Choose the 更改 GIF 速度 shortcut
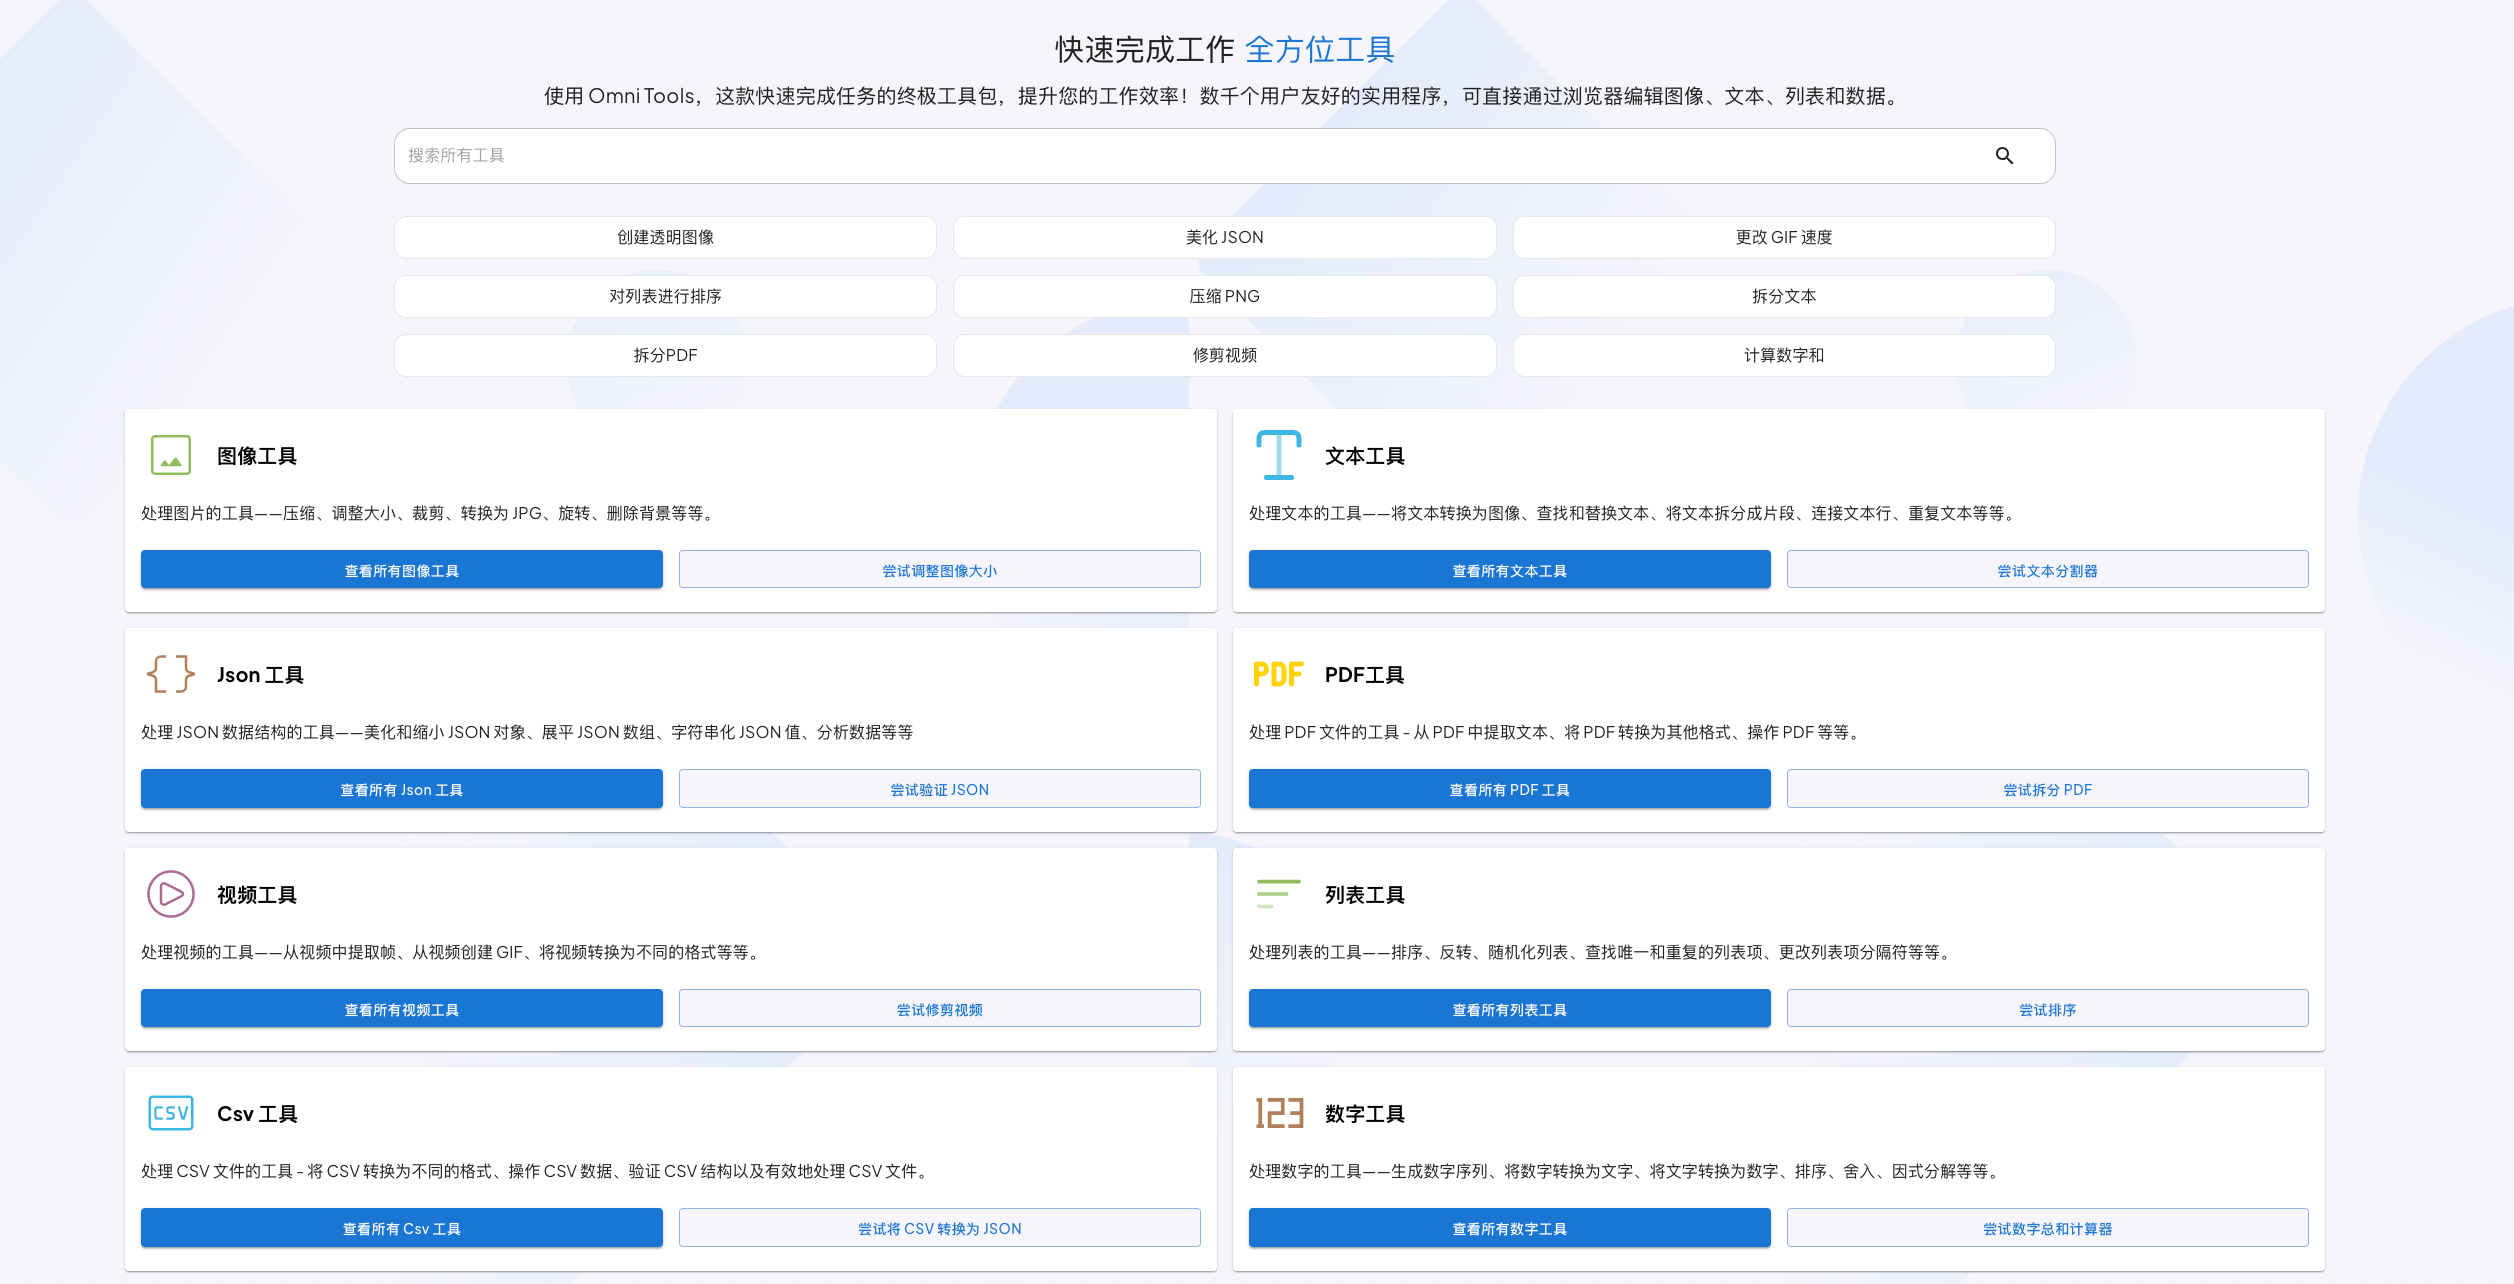Image resolution: width=2514 pixels, height=1284 pixels. point(1783,238)
